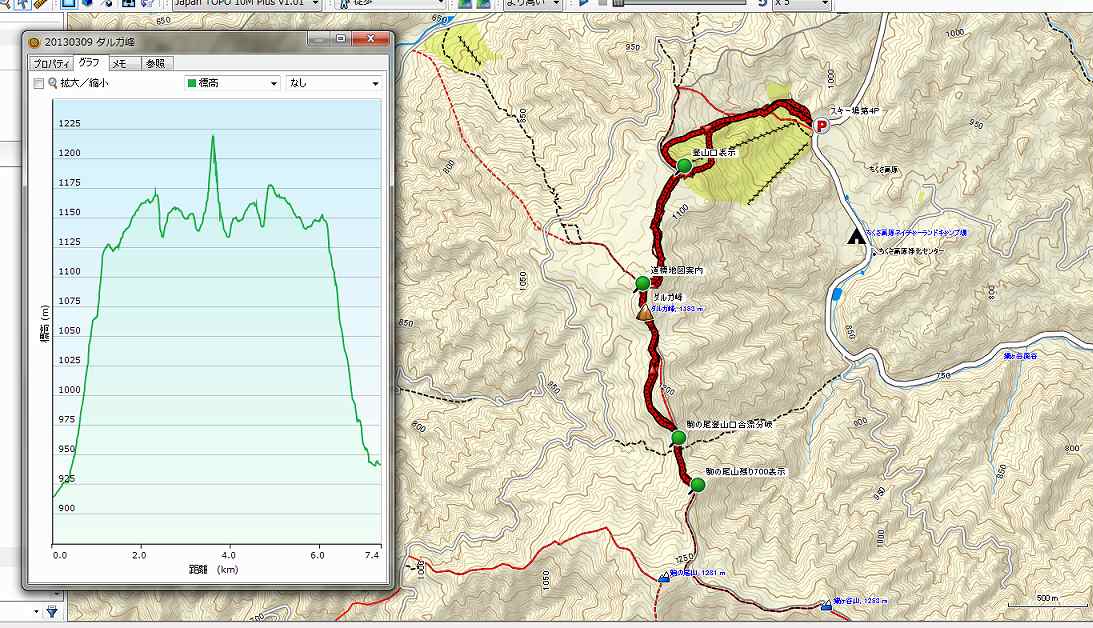Image resolution: width=1093 pixels, height=628 pixels.
Task: Enable the 拡大/縮小 zoom checkbox
Action: point(39,84)
